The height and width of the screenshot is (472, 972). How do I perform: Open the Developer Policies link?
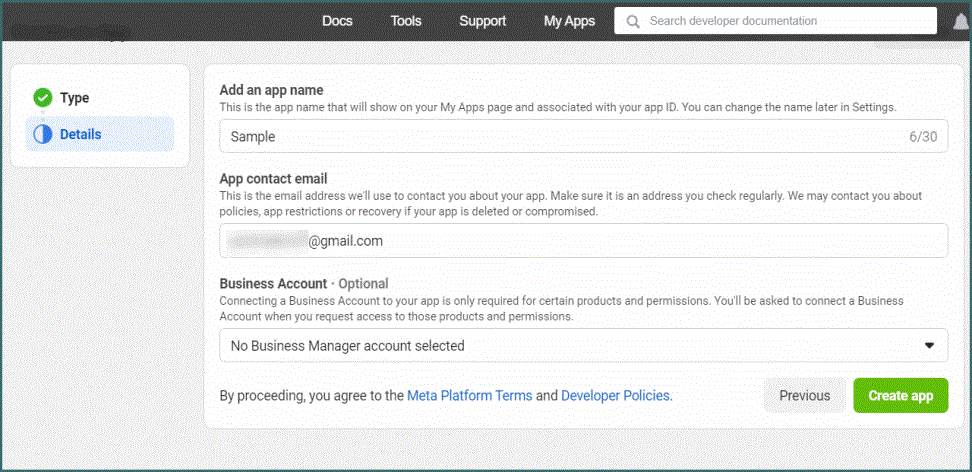[x=615, y=396]
